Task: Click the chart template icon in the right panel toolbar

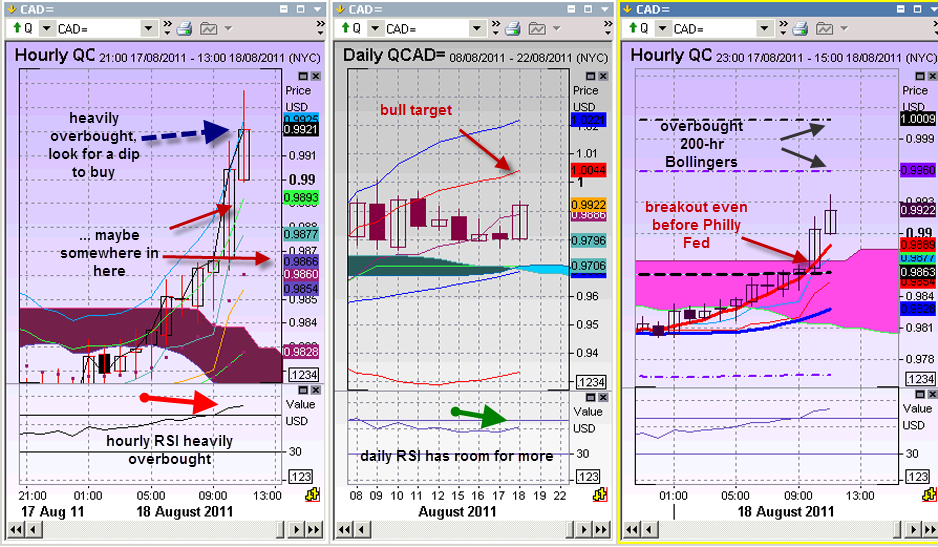Action: tap(822, 29)
